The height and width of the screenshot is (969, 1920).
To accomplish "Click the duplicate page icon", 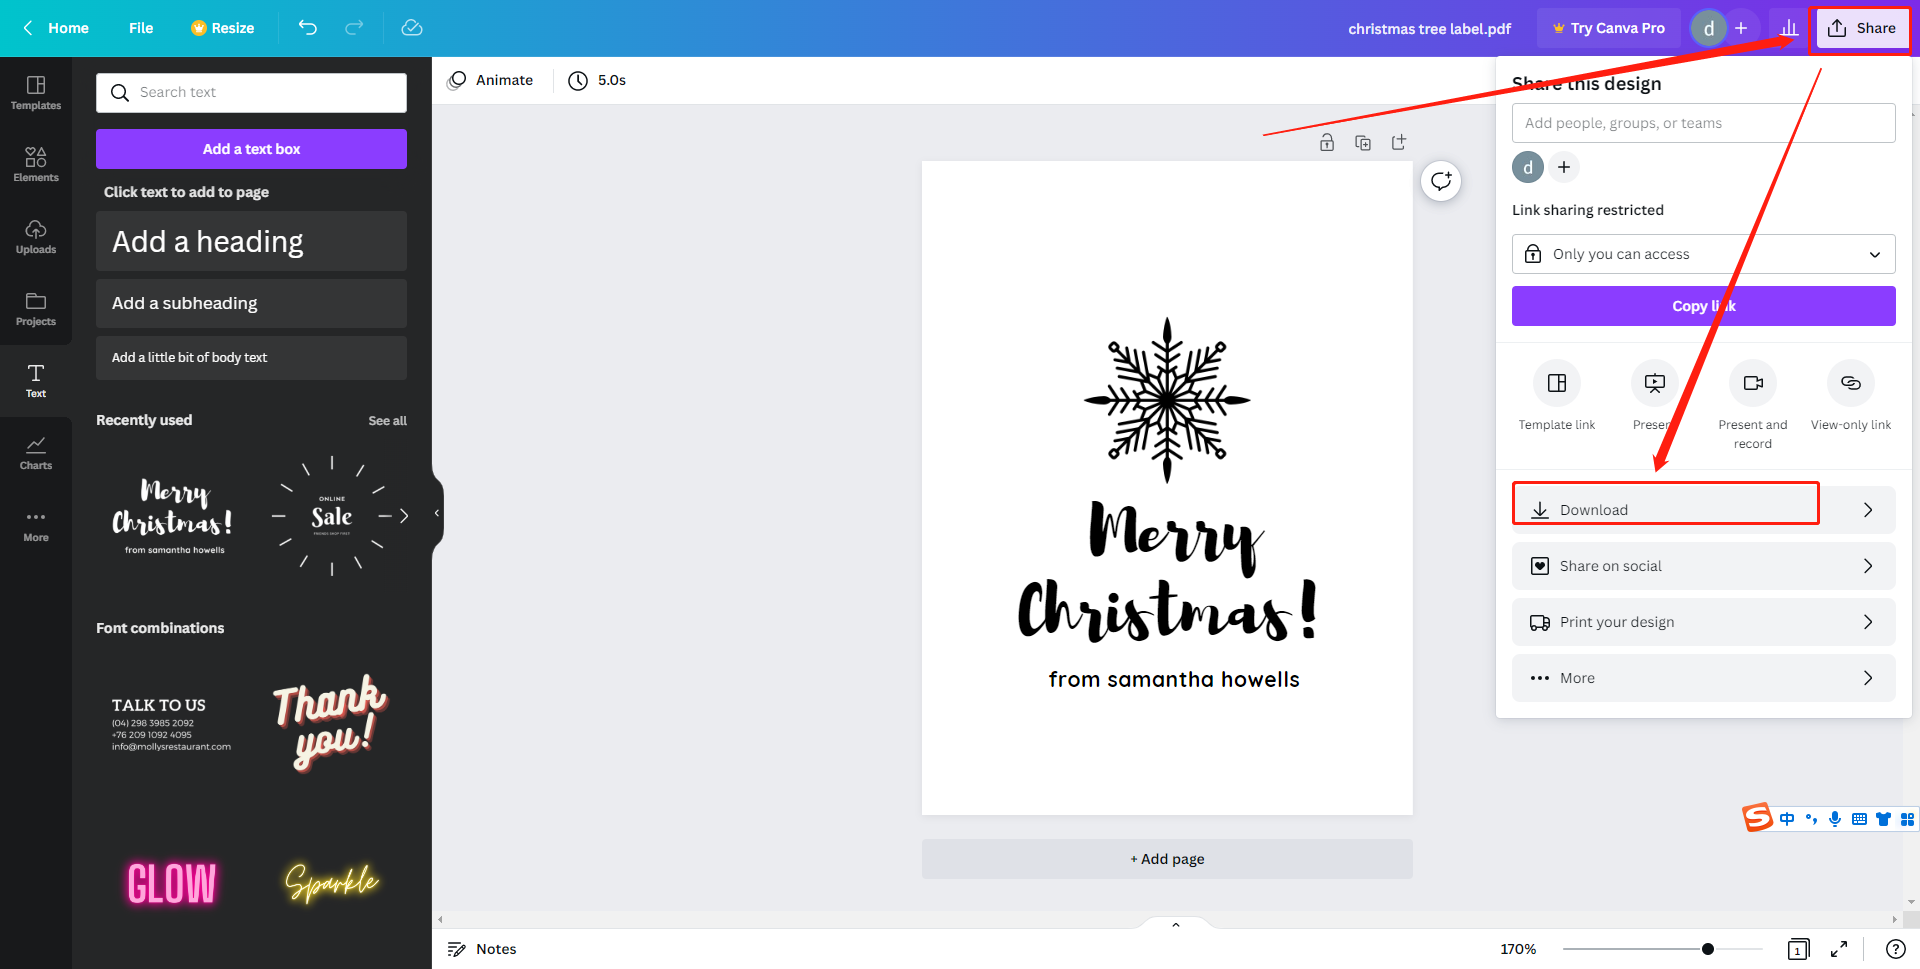I will pyautogui.click(x=1363, y=142).
